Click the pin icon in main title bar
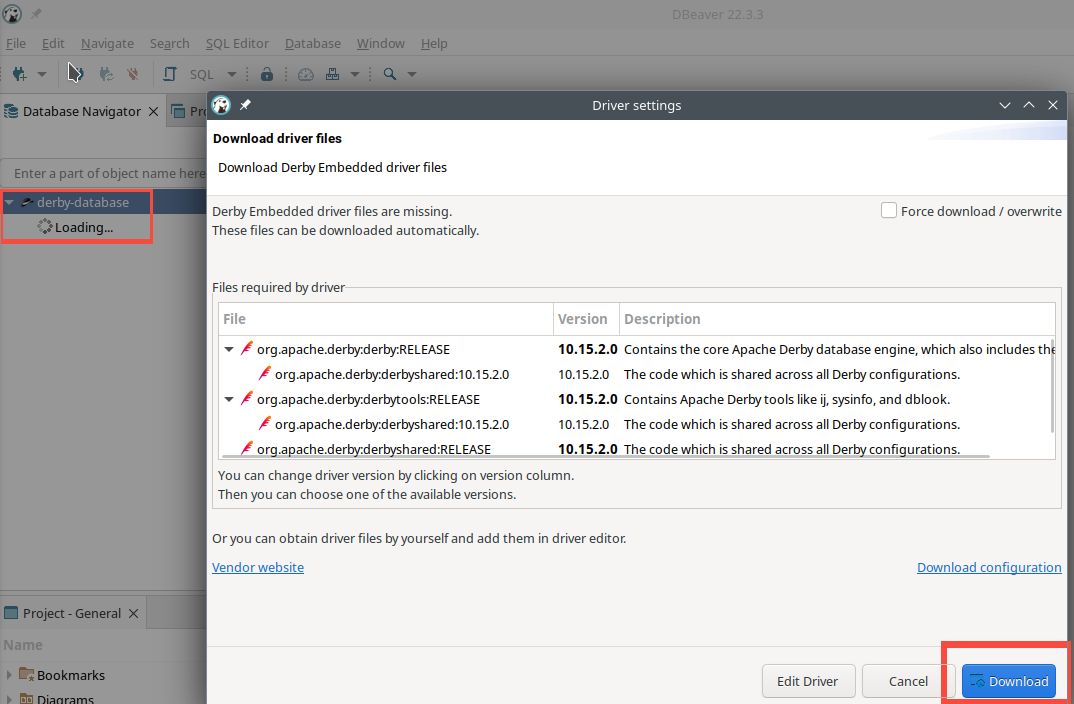This screenshot has width=1074, height=704. click(x=36, y=14)
